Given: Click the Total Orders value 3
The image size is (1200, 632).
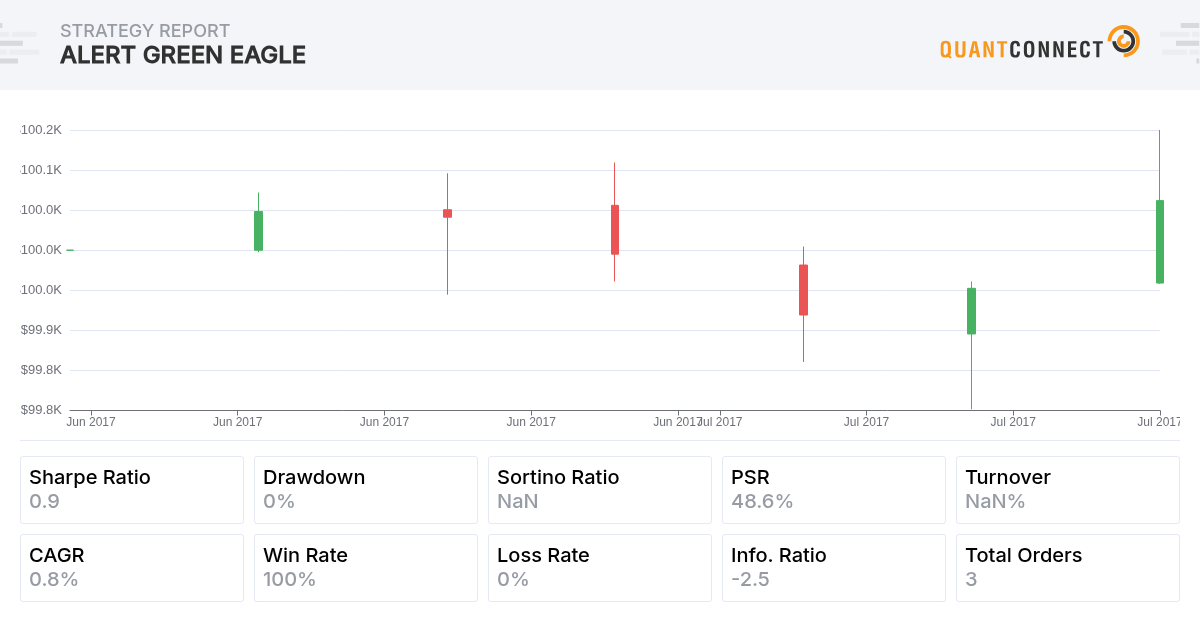Looking at the screenshot, I should pyautogui.click(x=971, y=579).
